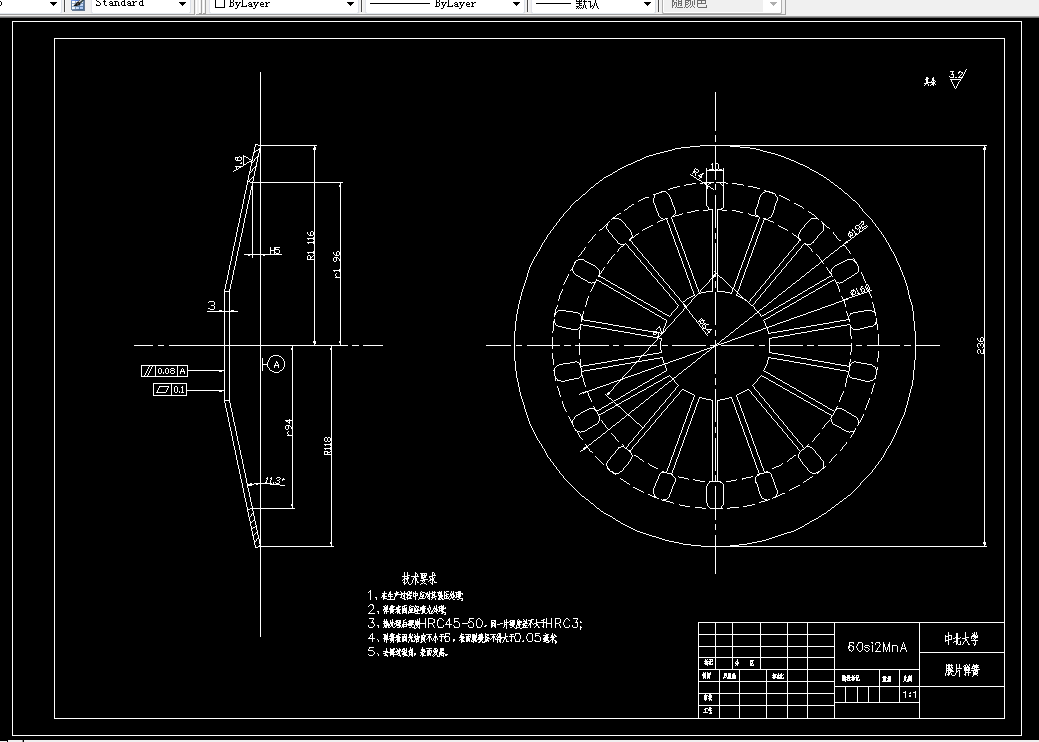
Task: Select technical requirement line 5
Action: point(408,652)
